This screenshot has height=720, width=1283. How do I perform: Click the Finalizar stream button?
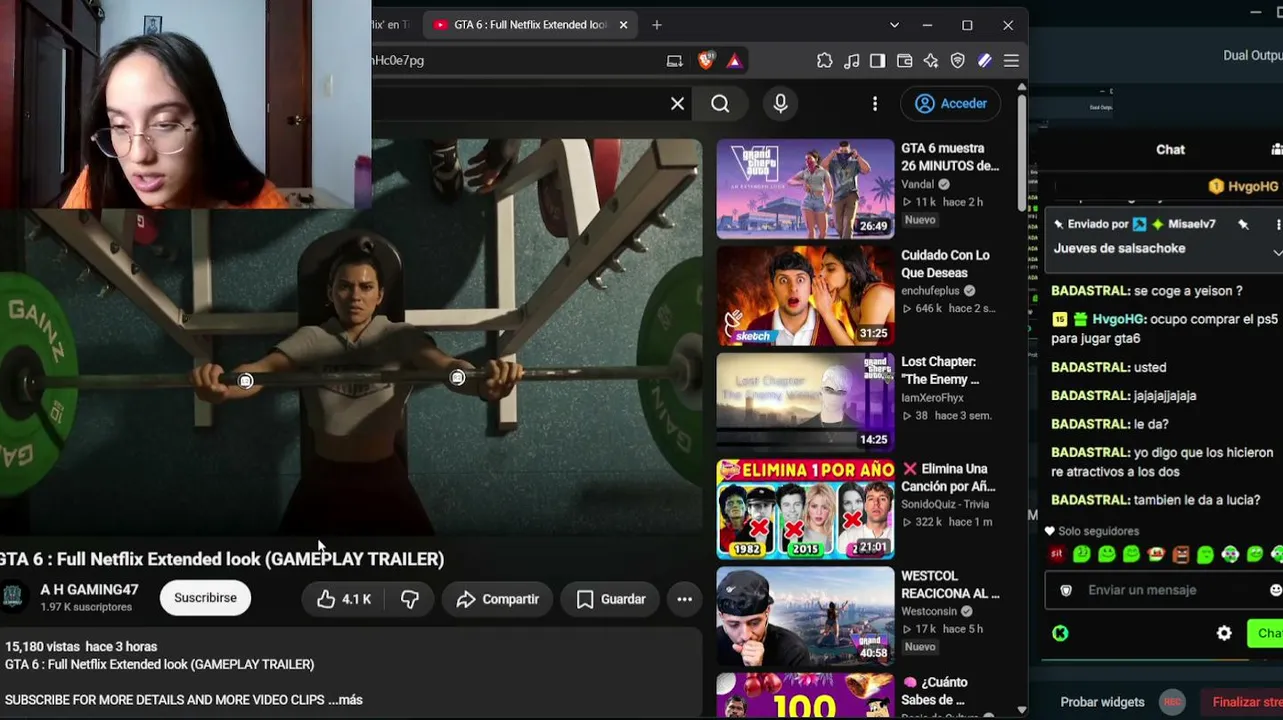pyautogui.click(x=1240, y=702)
